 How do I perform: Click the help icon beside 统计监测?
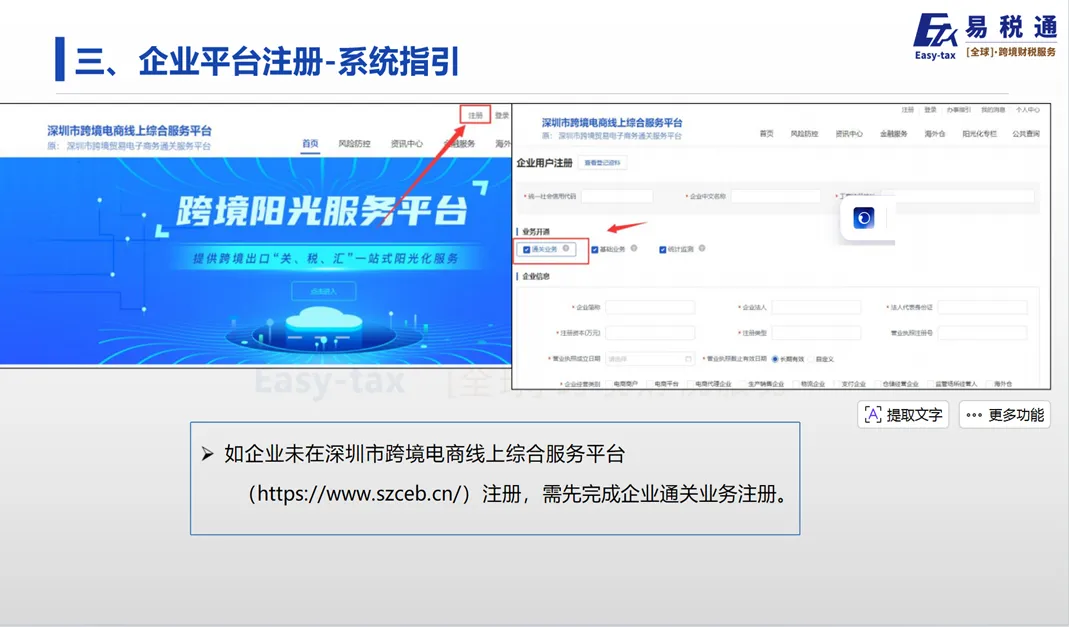pos(703,249)
